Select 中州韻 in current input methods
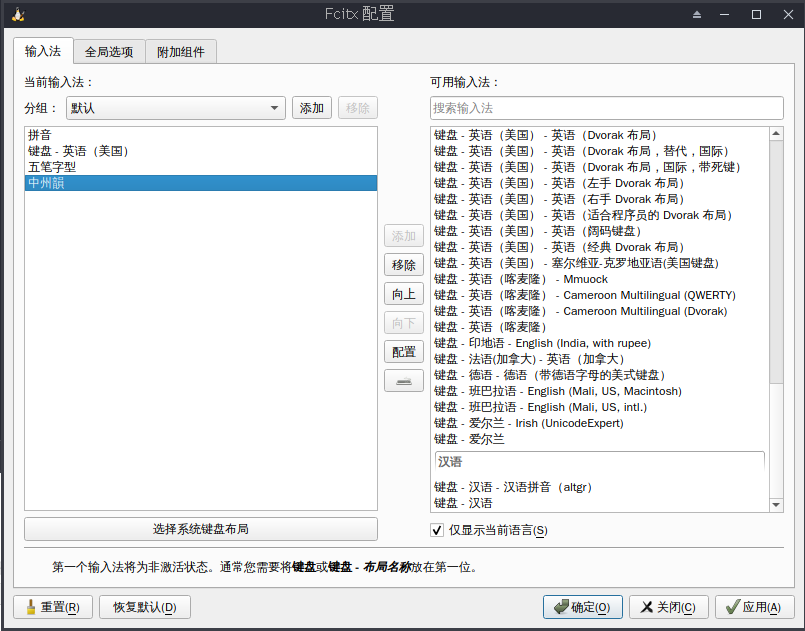Image resolution: width=805 pixels, height=631 pixels. click(201, 183)
